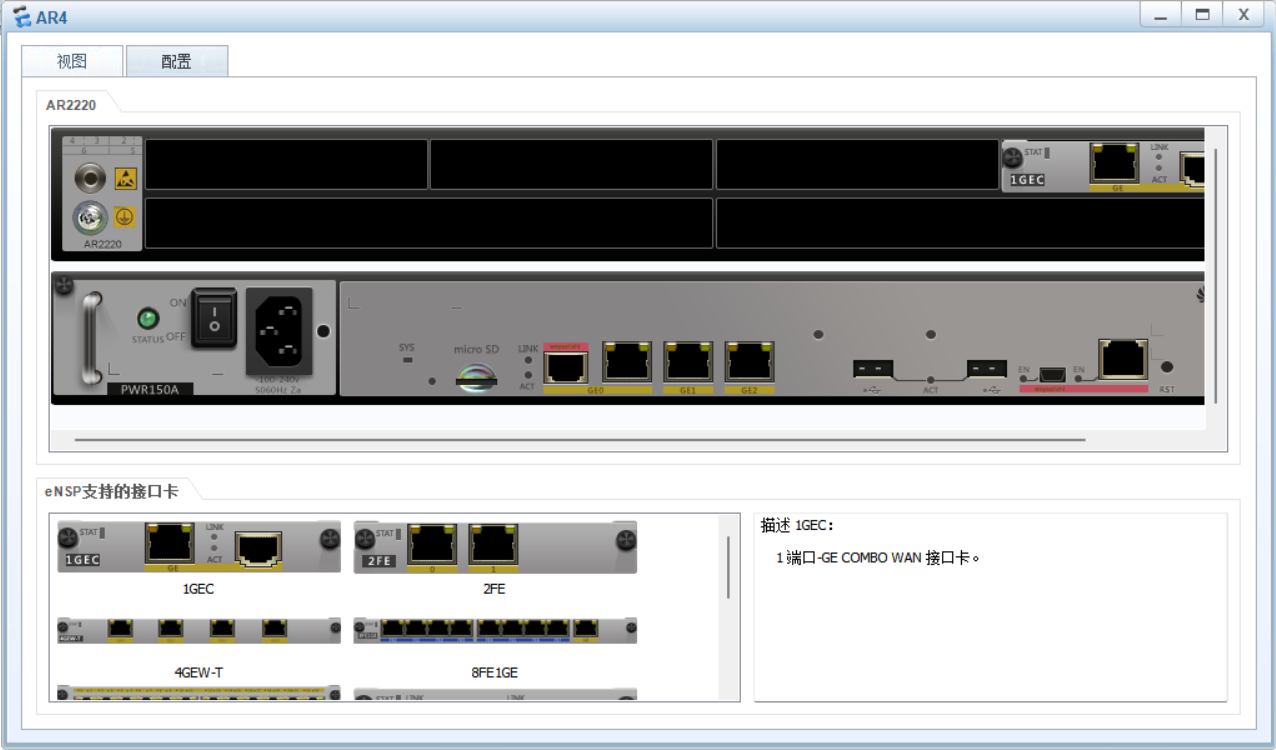Click the eNSP支持的接口卡 panel title
Viewport: 1276px width, 750px height.
111,491
